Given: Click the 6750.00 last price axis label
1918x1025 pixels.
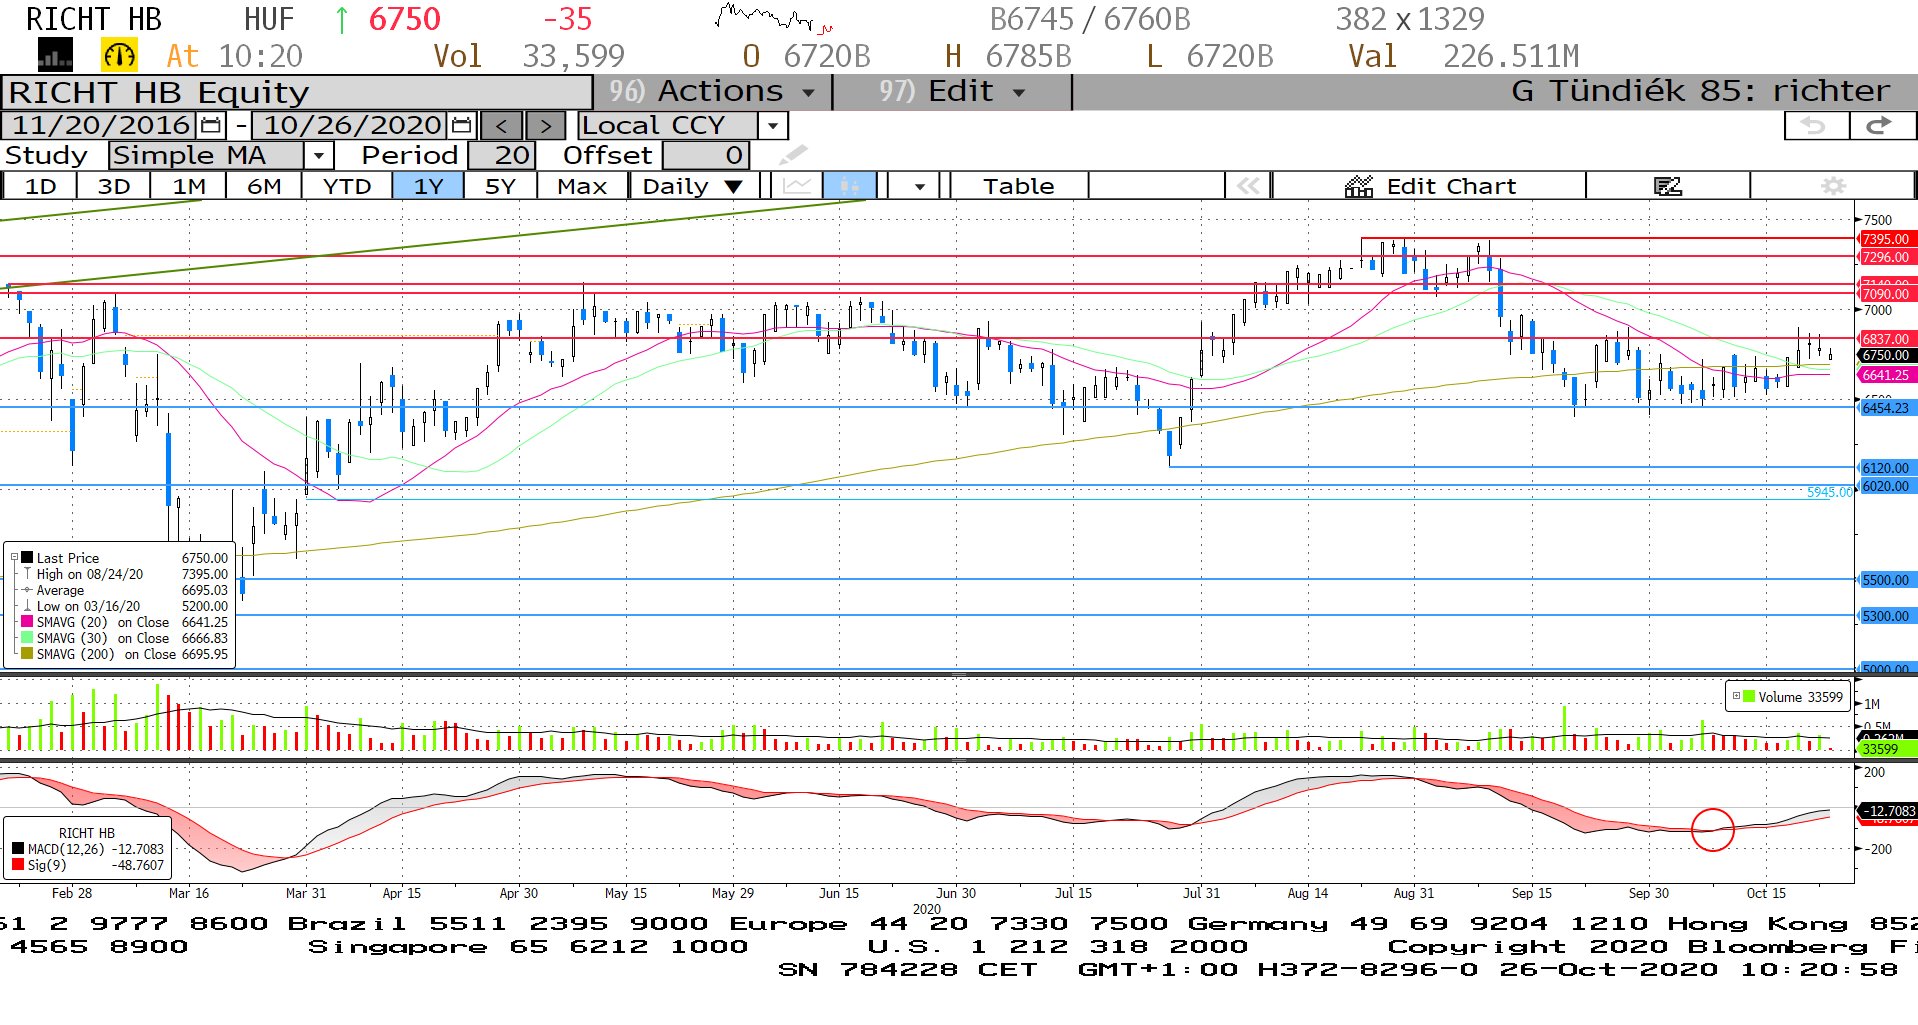Looking at the screenshot, I should click(1886, 355).
